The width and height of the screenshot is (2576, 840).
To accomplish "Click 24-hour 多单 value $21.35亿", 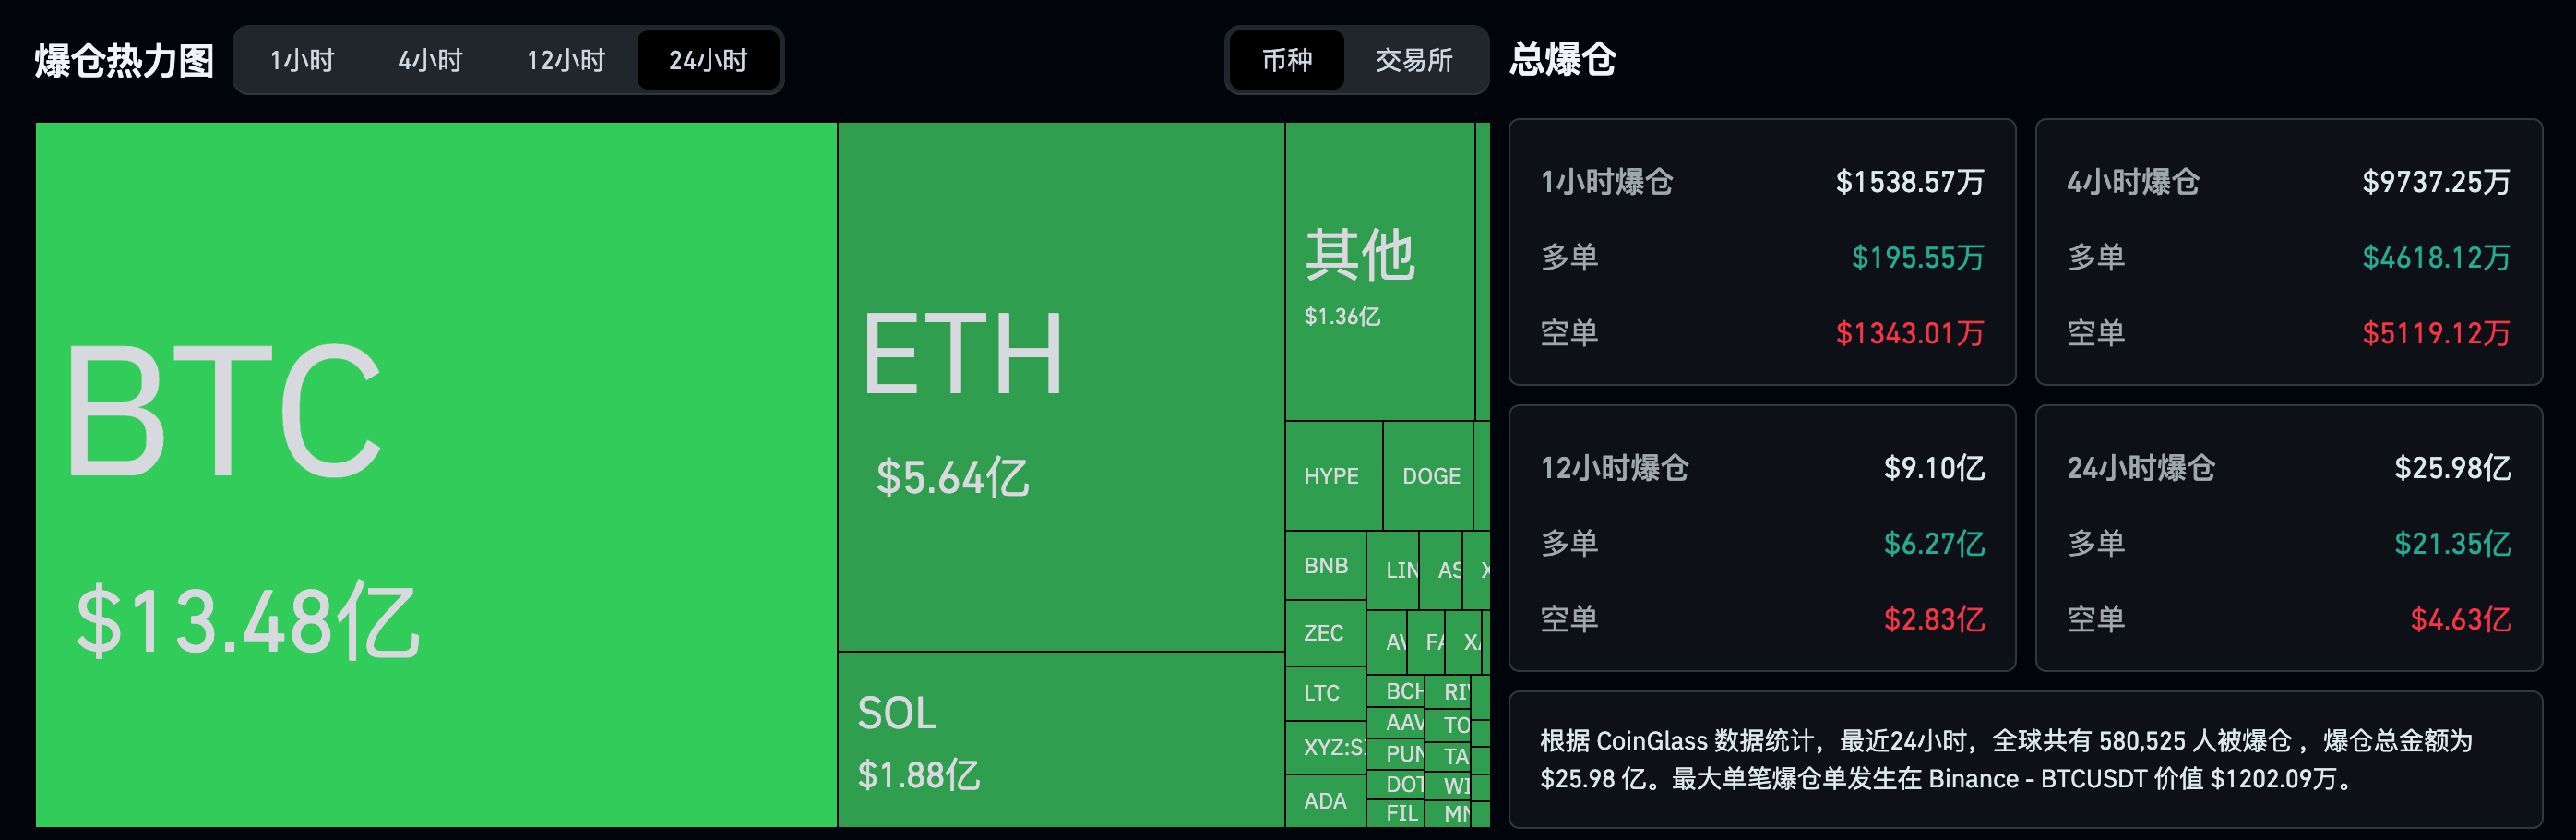I will click(x=2452, y=544).
